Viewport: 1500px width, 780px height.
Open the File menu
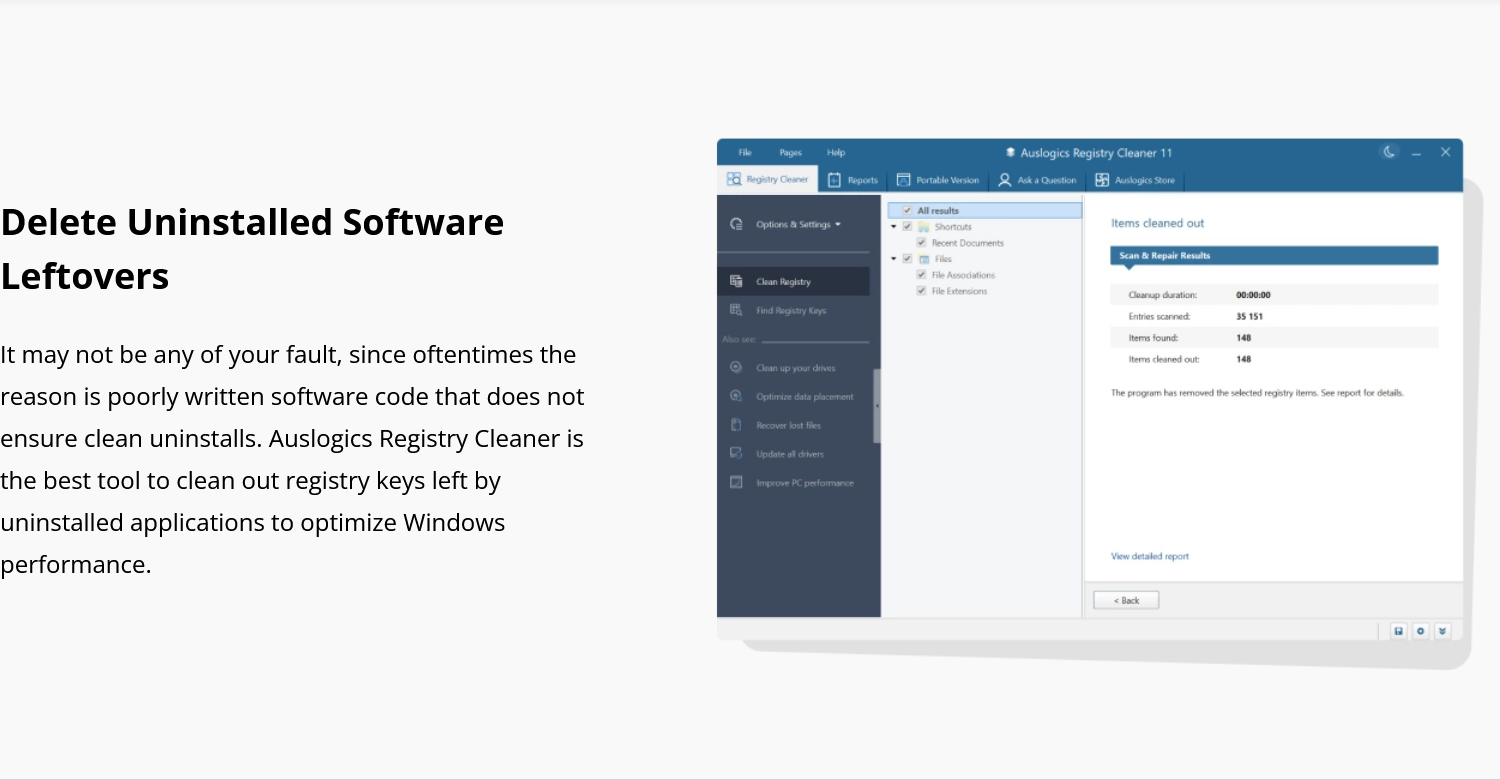tap(745, 153)
